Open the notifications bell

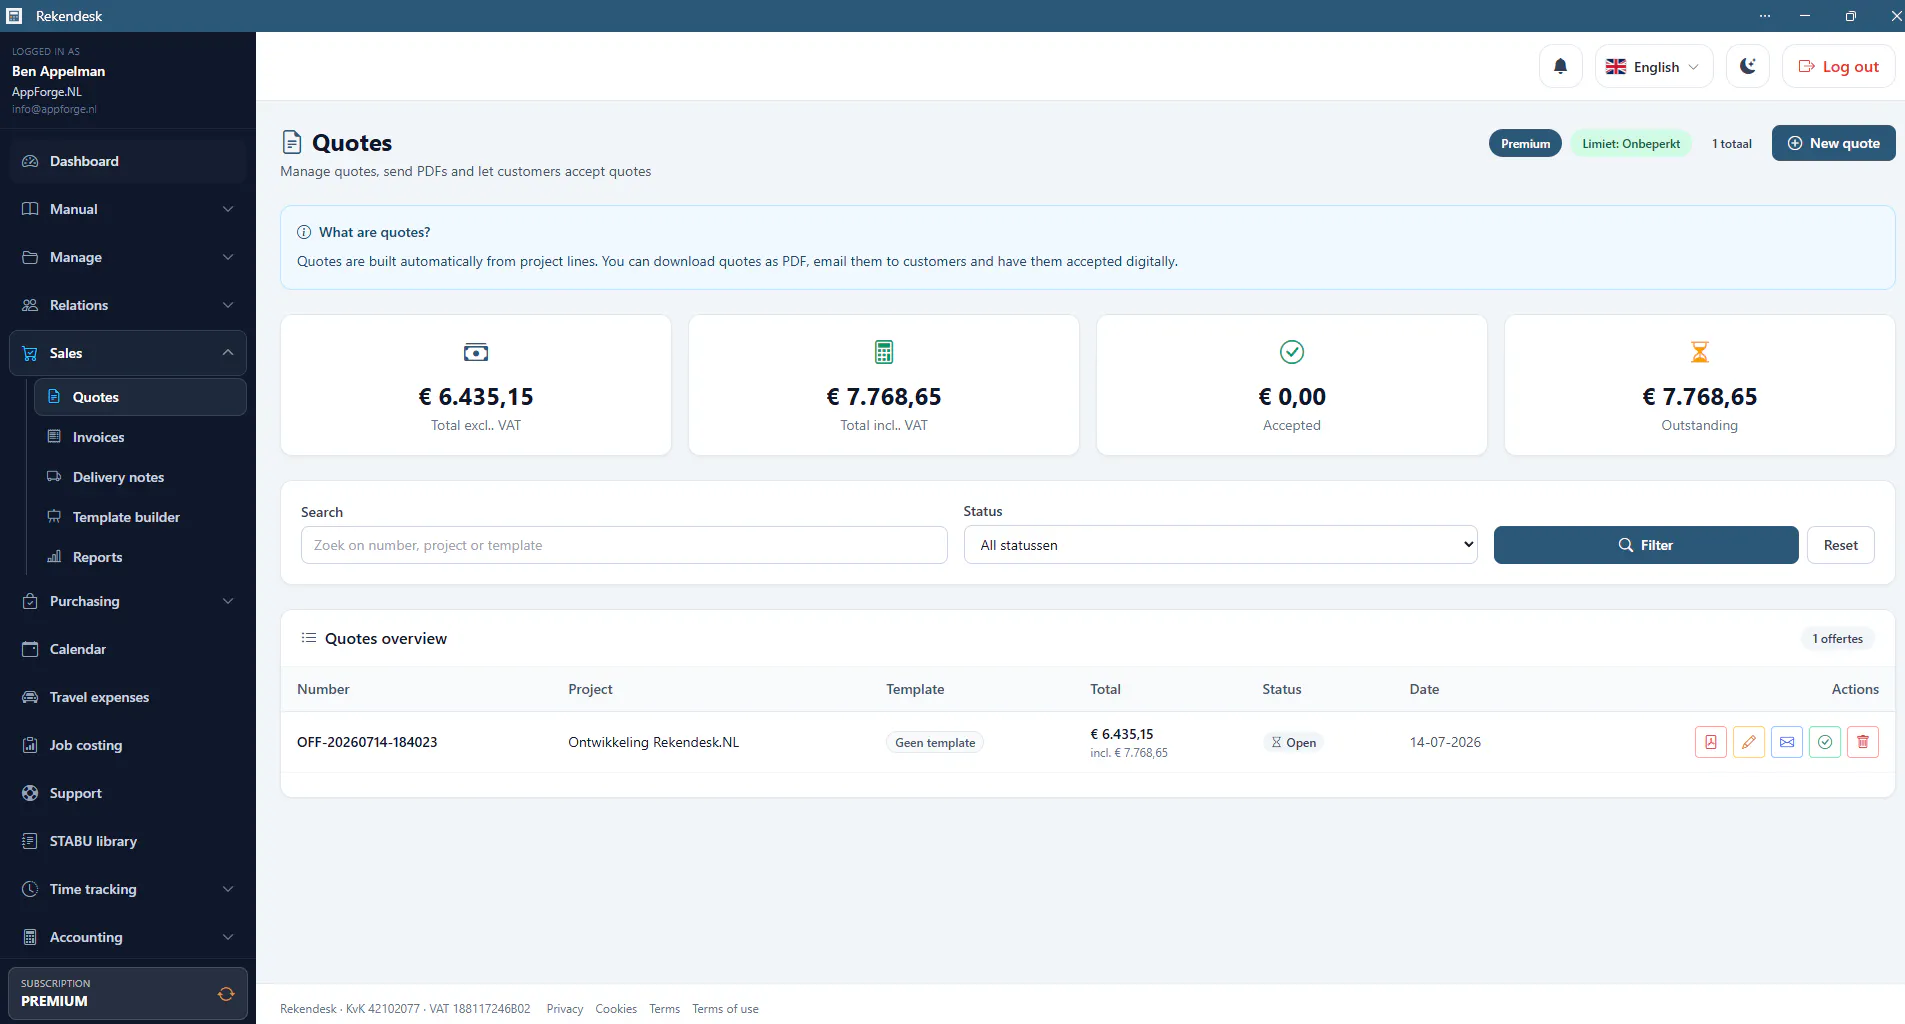(x=1560, y=66)
